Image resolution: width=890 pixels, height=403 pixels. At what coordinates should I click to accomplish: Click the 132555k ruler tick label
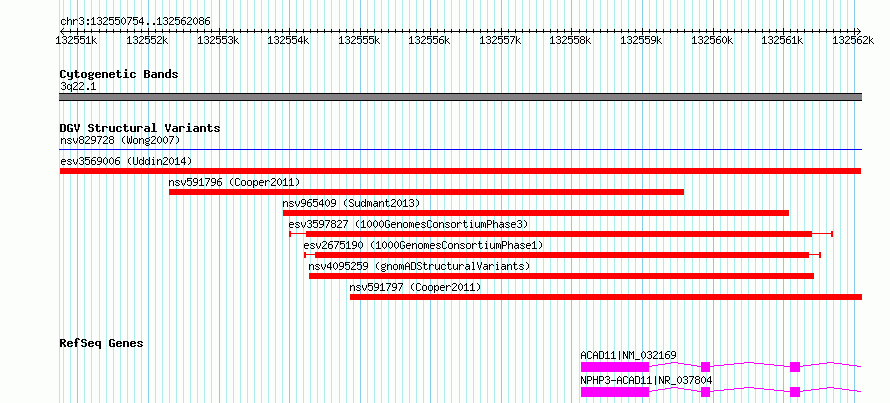358,40
